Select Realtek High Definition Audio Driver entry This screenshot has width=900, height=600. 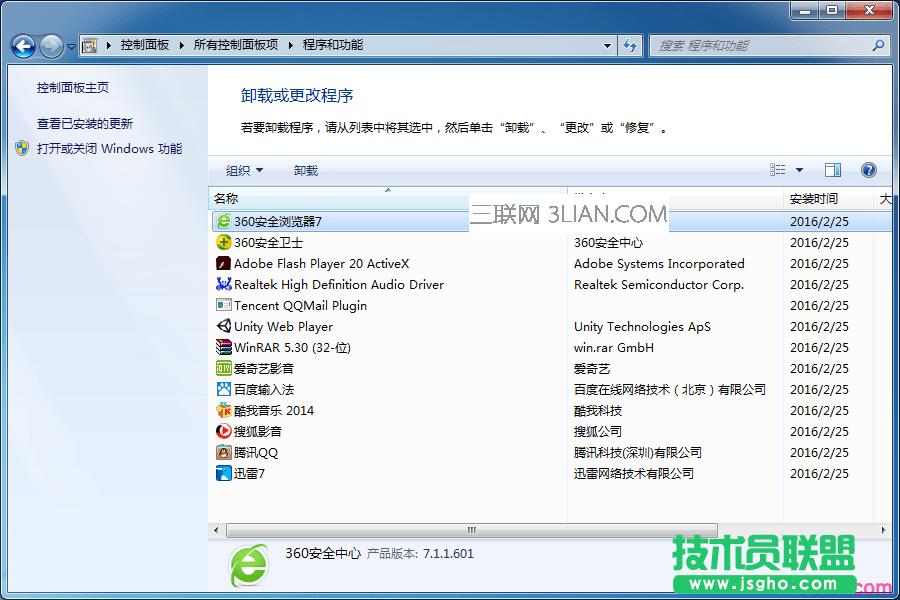tap(339, 285)
